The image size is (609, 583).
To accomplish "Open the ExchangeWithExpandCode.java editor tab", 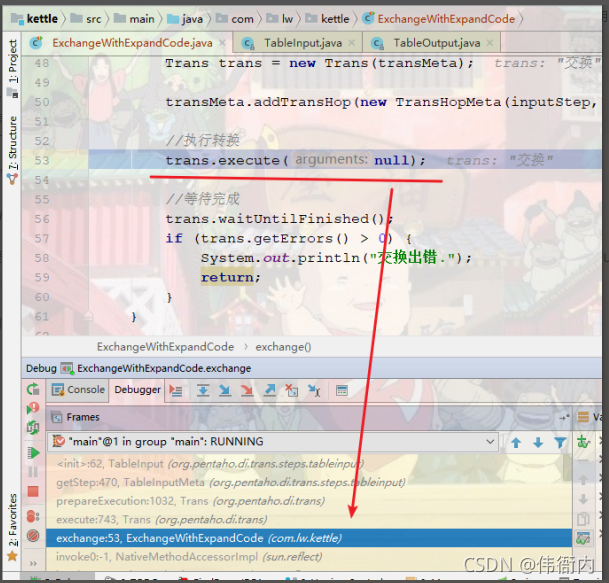I will pos(132,43).
